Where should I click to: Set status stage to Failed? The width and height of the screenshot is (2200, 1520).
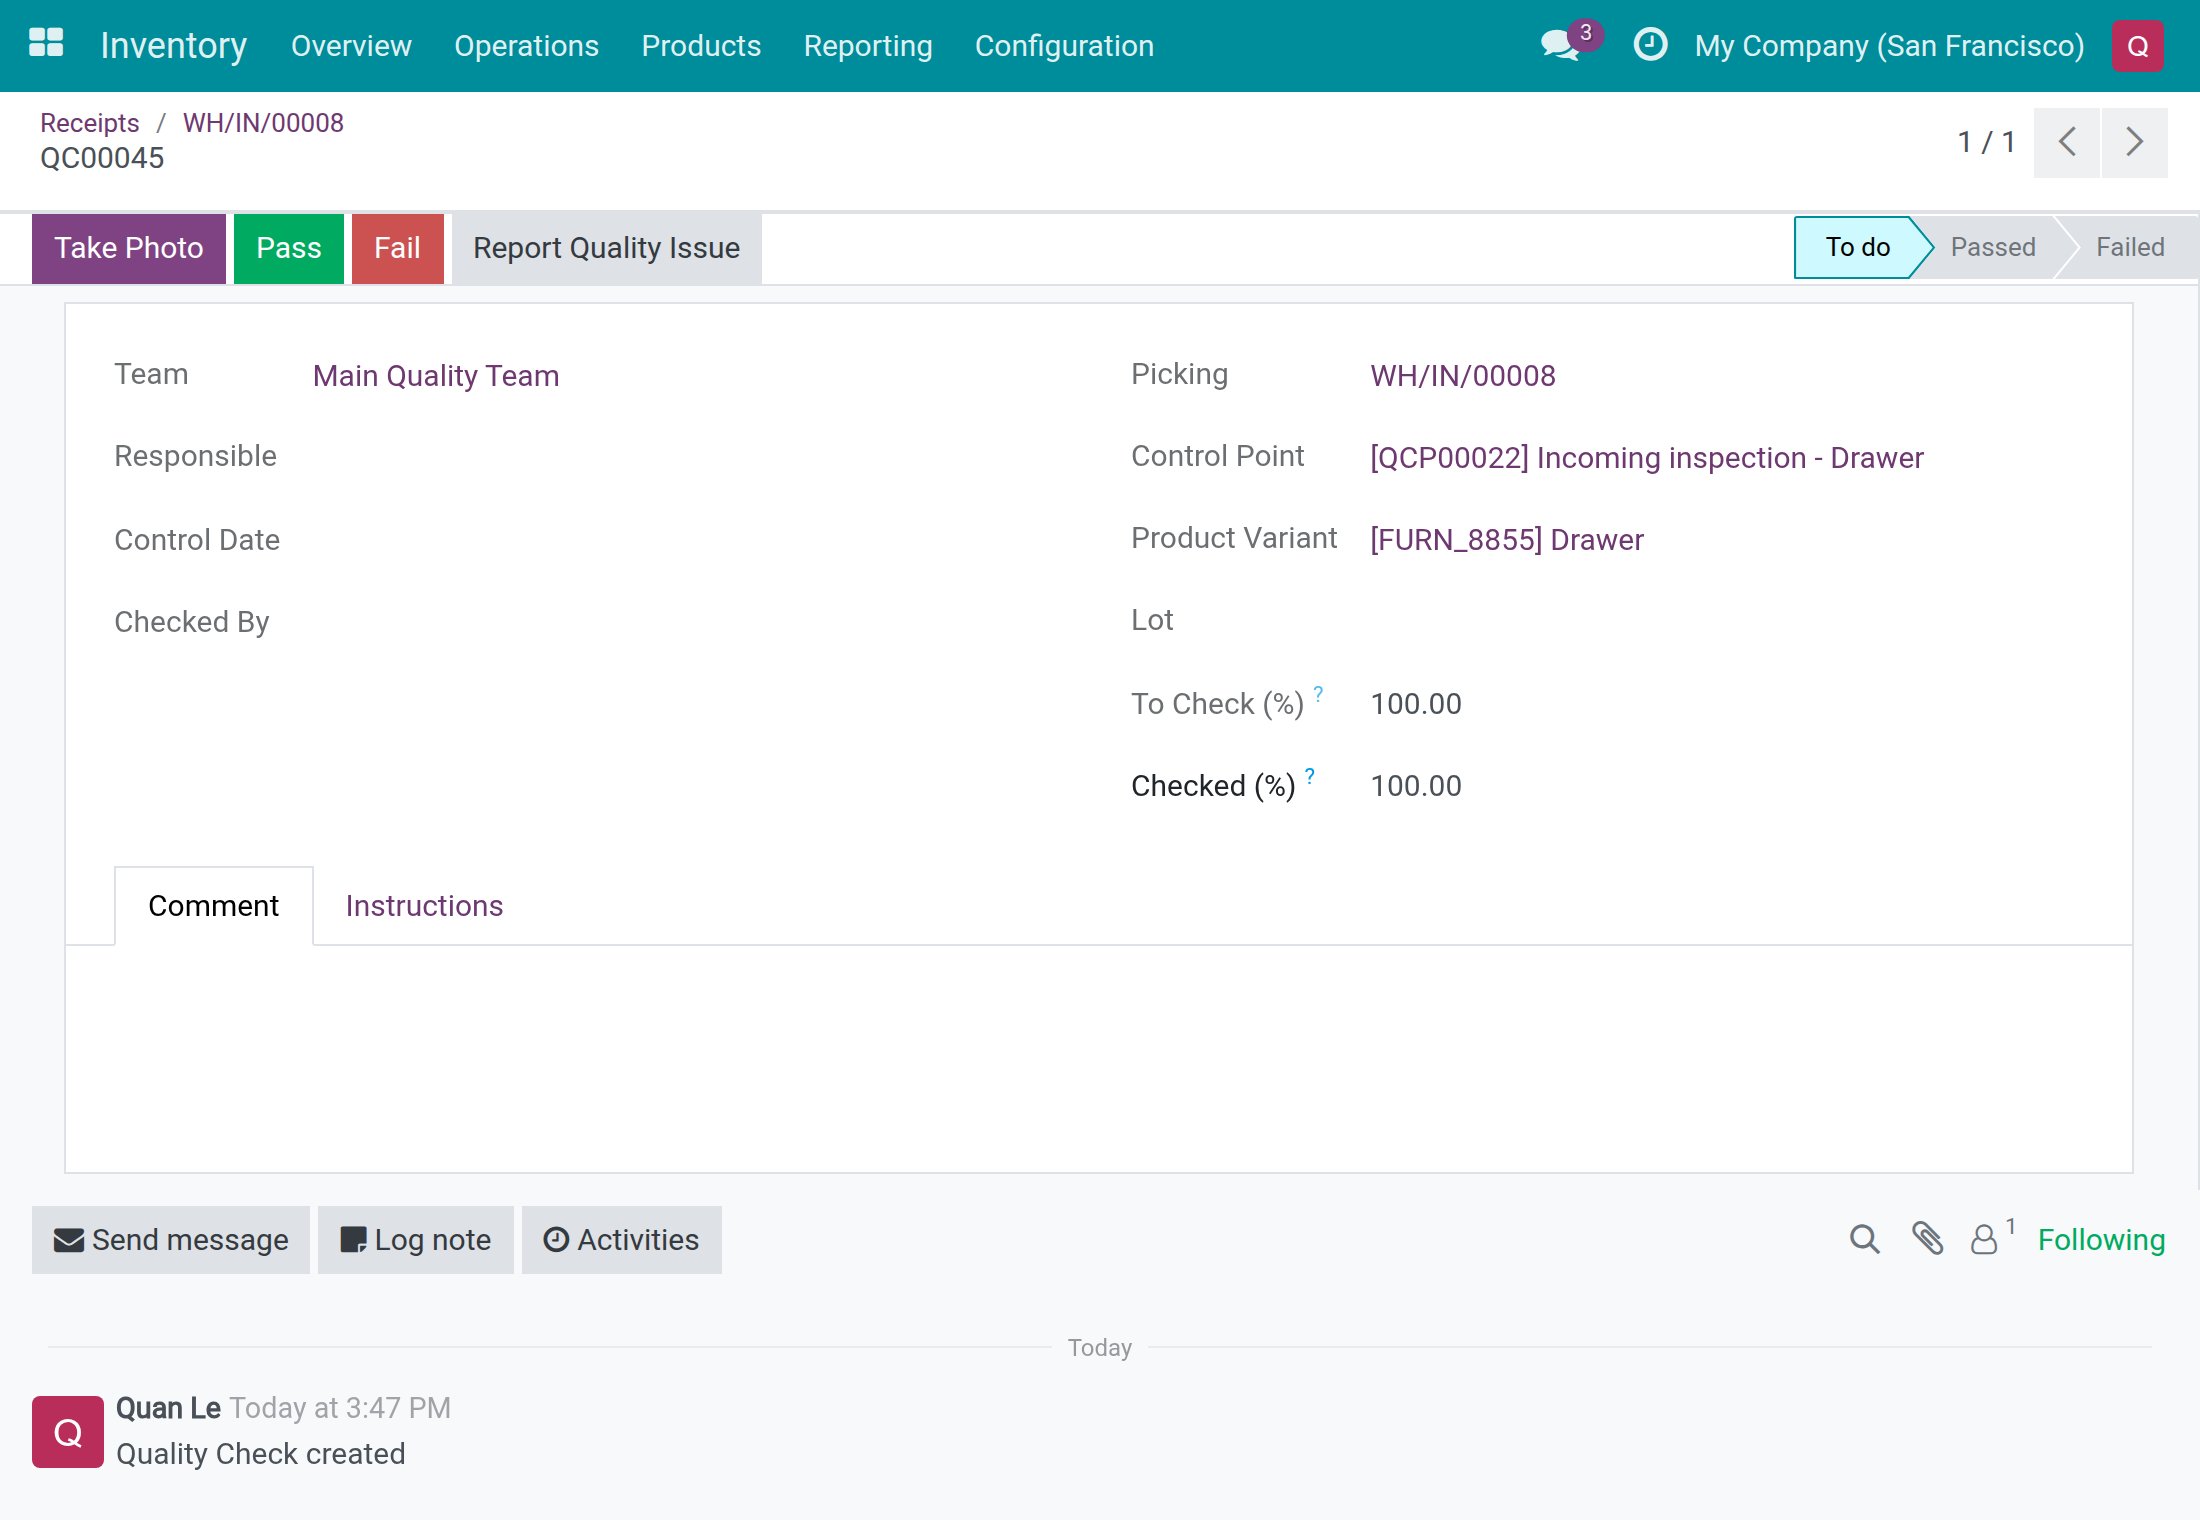point(2130,247)
